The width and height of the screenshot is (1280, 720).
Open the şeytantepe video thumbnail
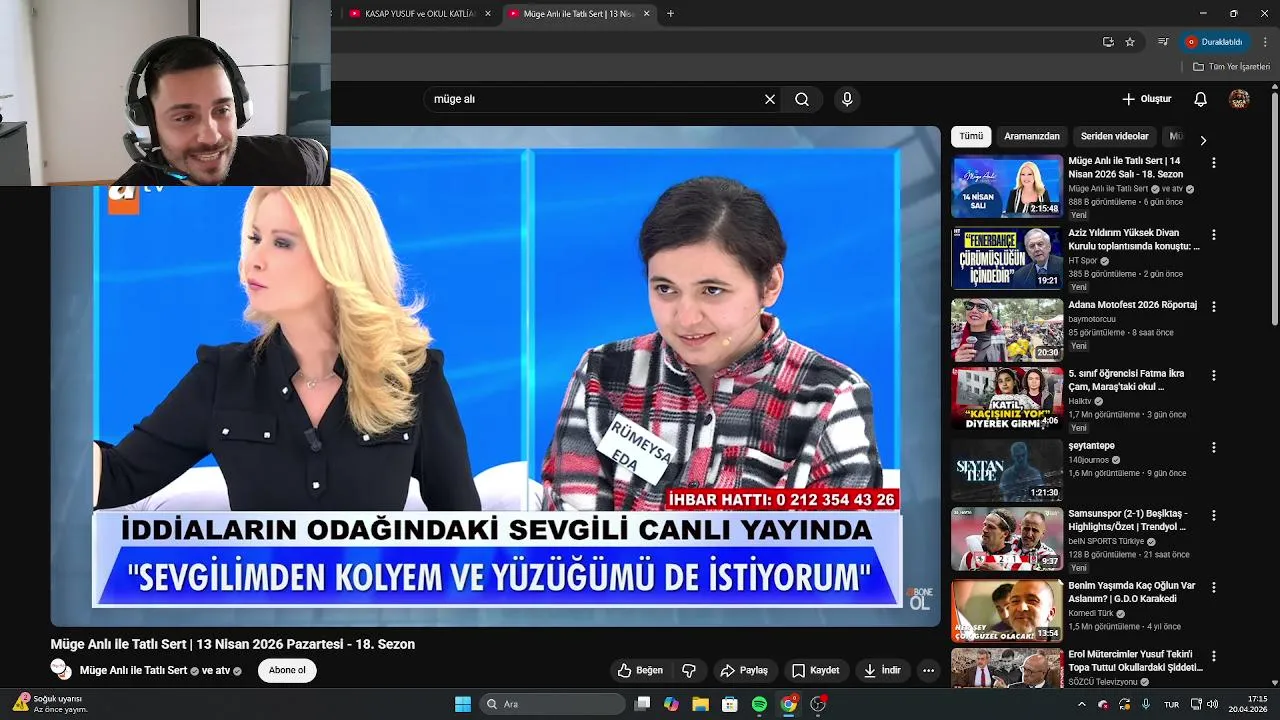click(1006, 470)
